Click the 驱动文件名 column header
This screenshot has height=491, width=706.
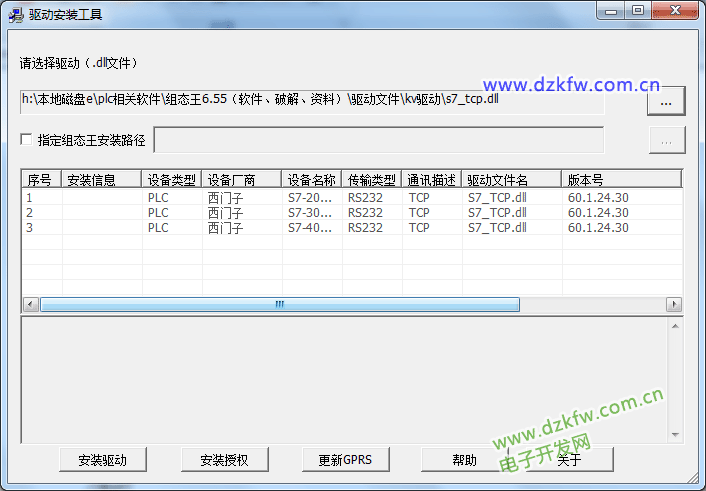[x=511, y=180]
